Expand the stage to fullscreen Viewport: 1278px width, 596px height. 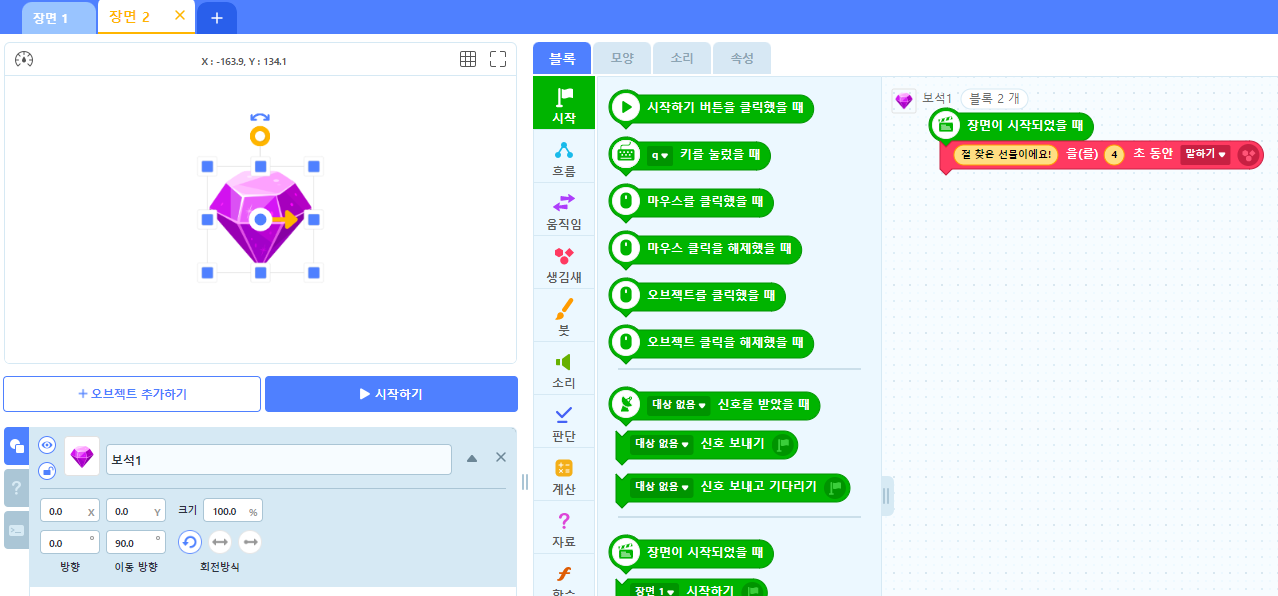click(498, 59)
